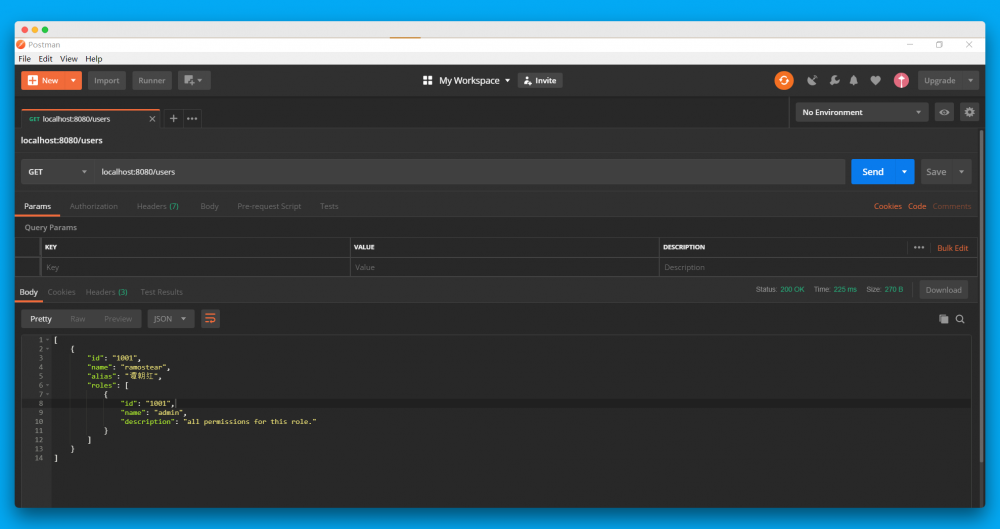
Task: Click the query param Description field
Action: click(818, 267)
